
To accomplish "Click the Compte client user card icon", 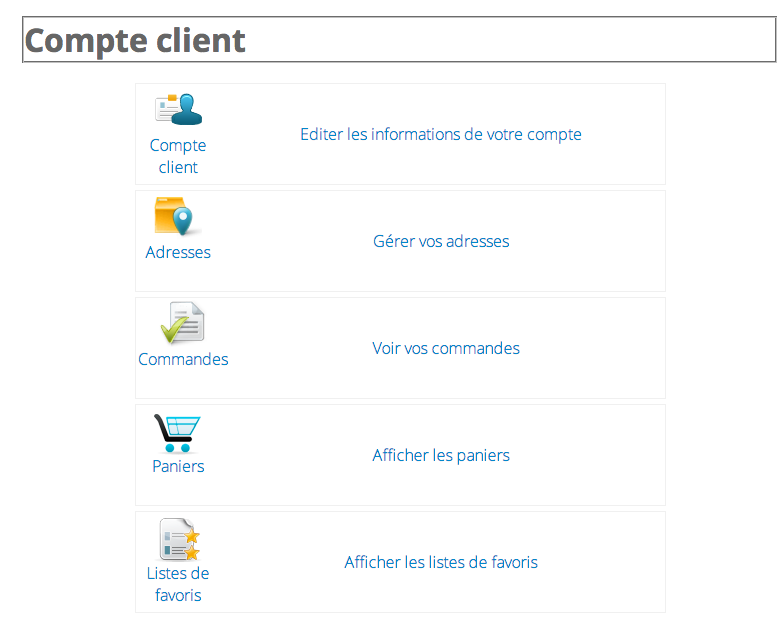I will click(178, 109).
